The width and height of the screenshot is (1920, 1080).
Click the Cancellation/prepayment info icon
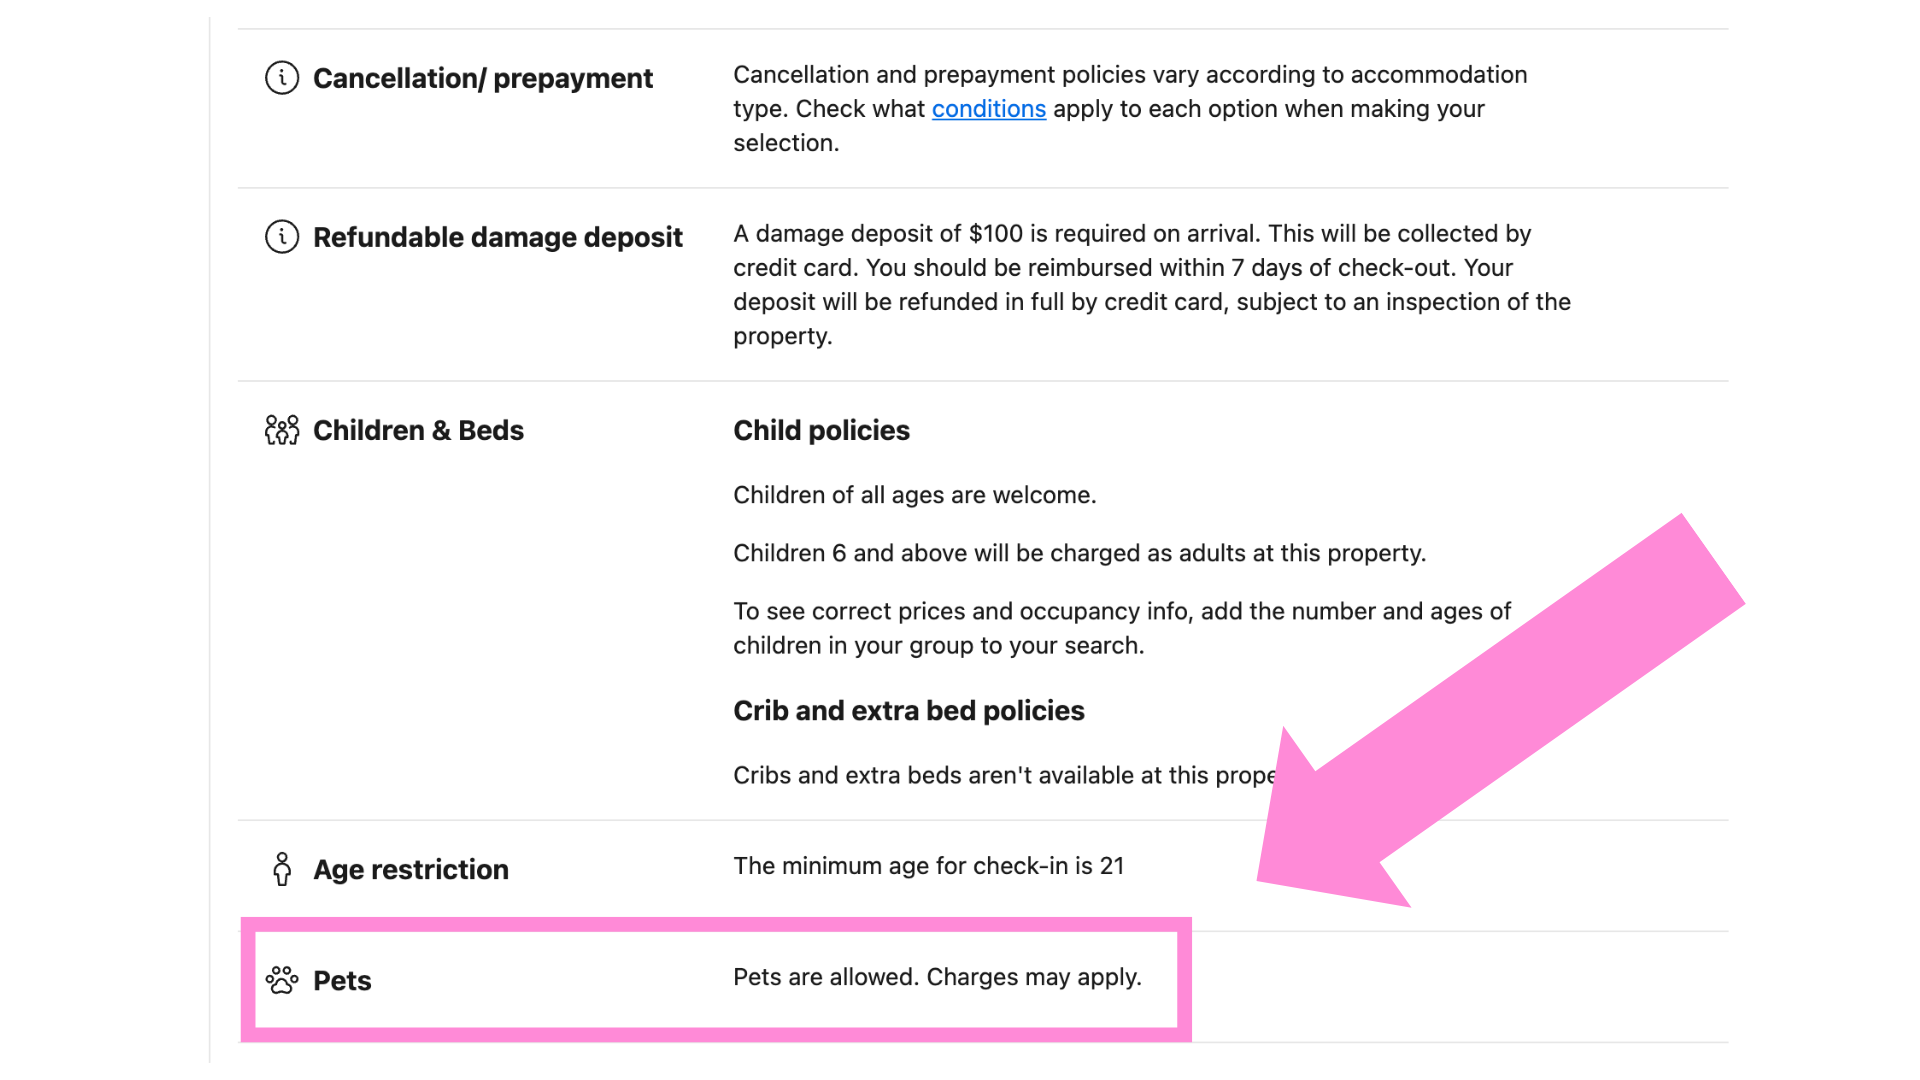[x=282, y=78]
